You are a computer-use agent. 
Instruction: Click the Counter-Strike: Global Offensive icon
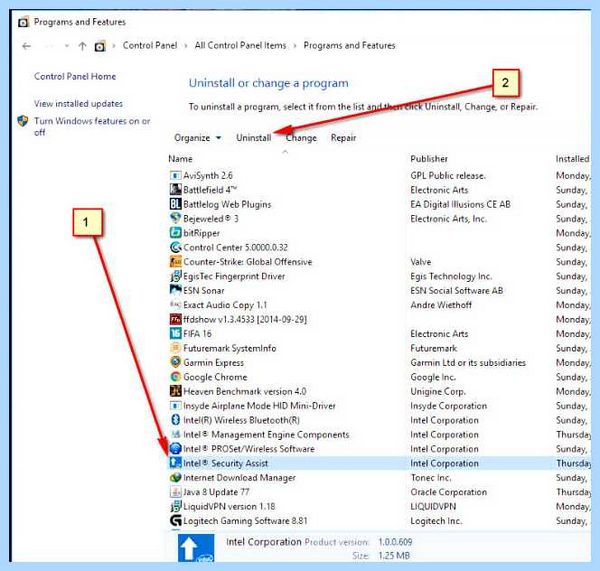point(175,262)
